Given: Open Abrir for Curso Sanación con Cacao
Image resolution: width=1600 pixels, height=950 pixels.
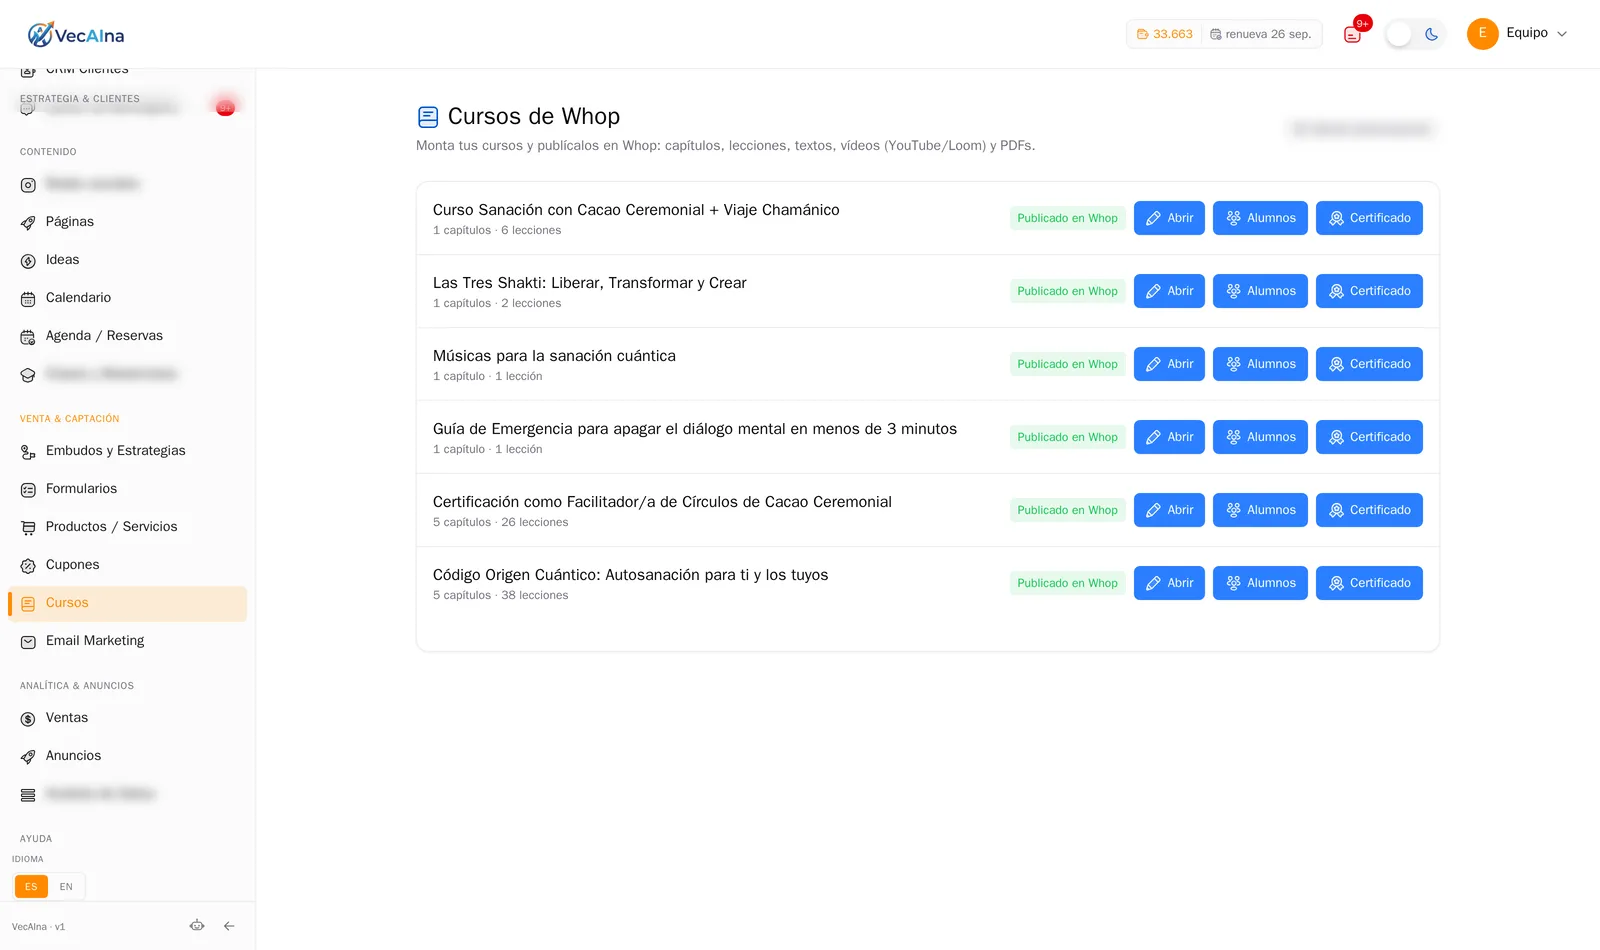Looking at the screenshot, I should point(1169,218).
